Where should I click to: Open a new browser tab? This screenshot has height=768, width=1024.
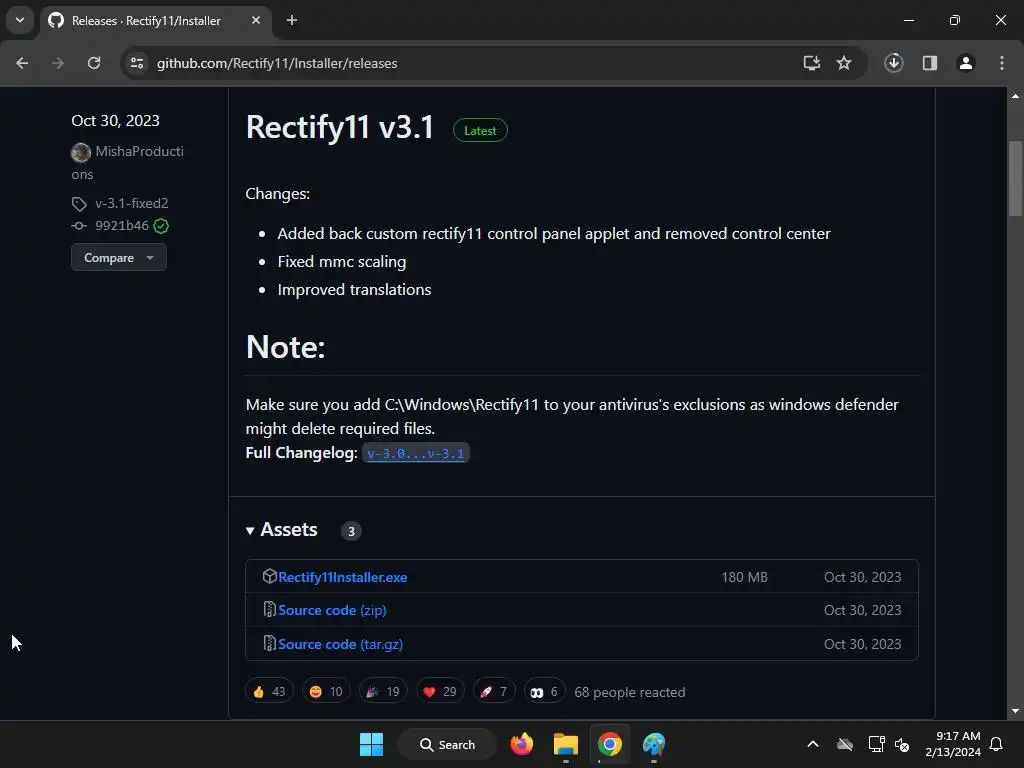coord(292,21)
